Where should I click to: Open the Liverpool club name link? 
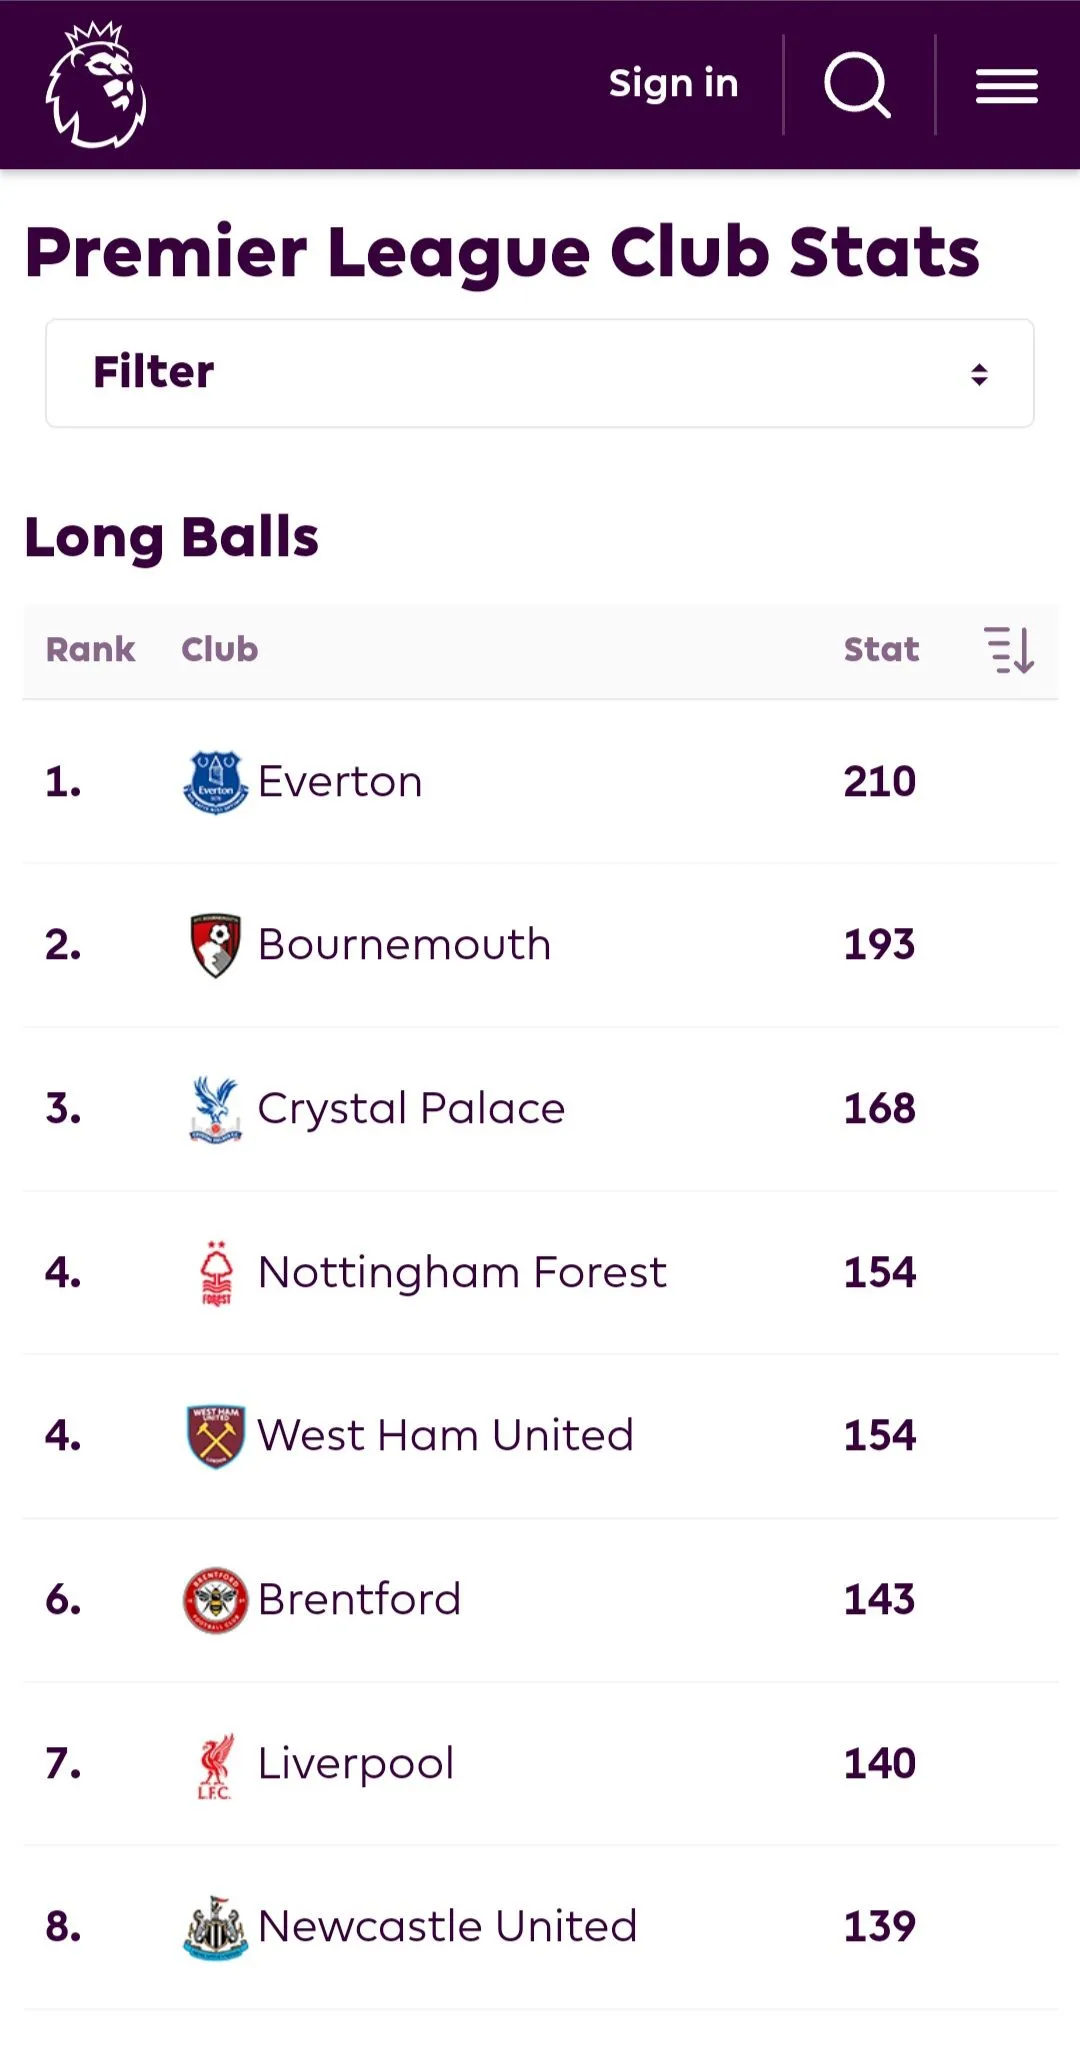click(356, 1764)
